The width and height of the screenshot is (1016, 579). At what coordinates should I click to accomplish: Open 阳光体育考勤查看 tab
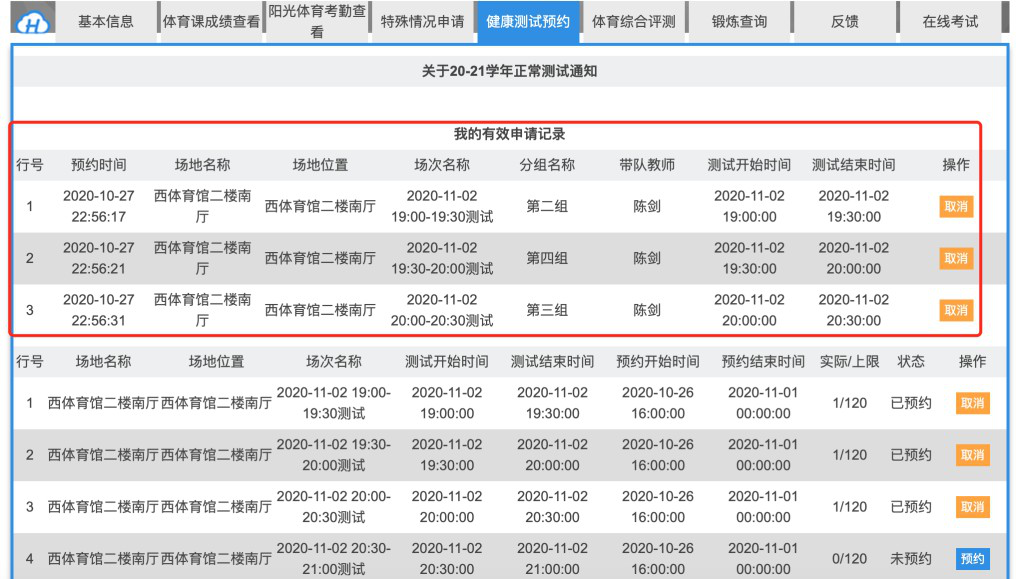317,22
